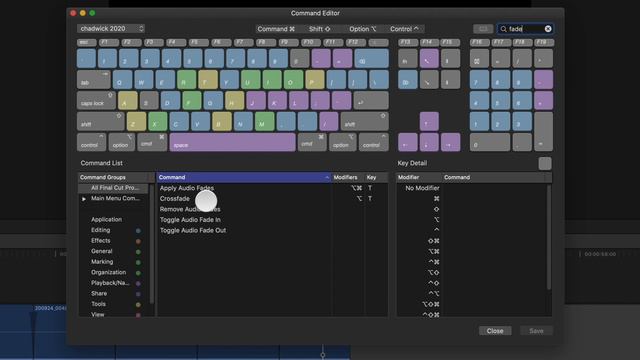Toggle the shift key beside the slash key
This screenshot has height=360, width=640.
point(364,122)
